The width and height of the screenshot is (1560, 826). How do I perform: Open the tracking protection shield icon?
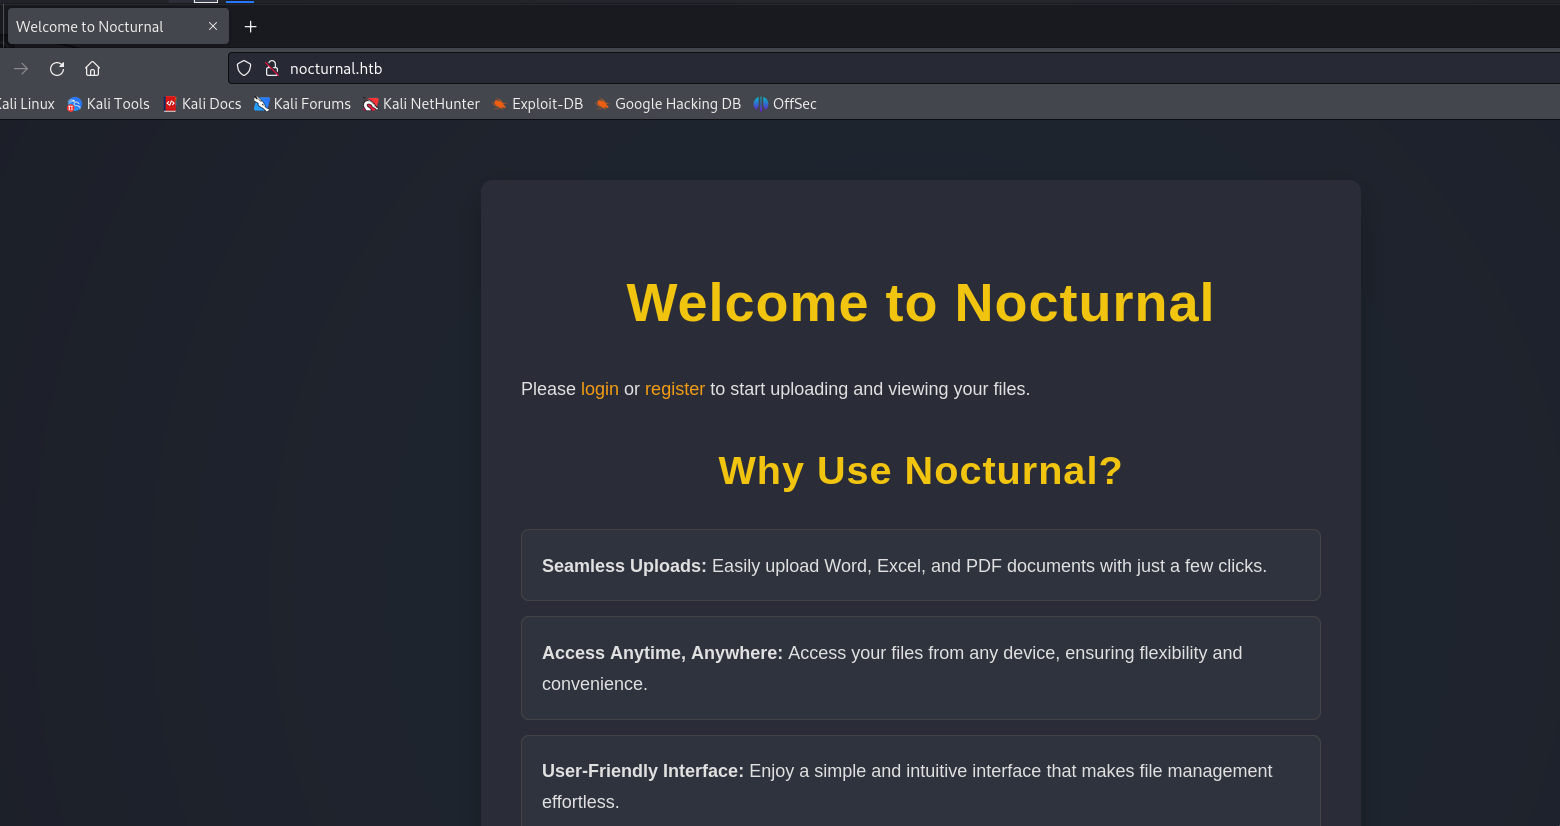point(244,69)
